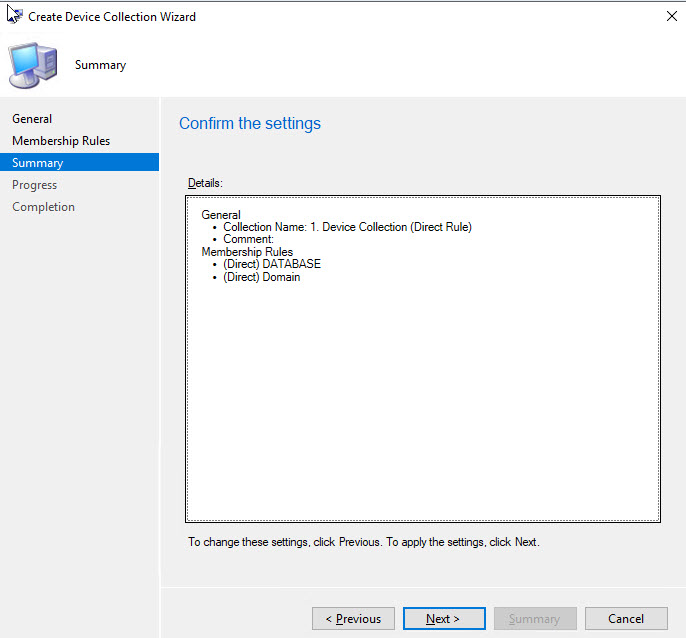Click the General heading inside the details box
Viewport: 686px width, 638px height.
point(221,215)
